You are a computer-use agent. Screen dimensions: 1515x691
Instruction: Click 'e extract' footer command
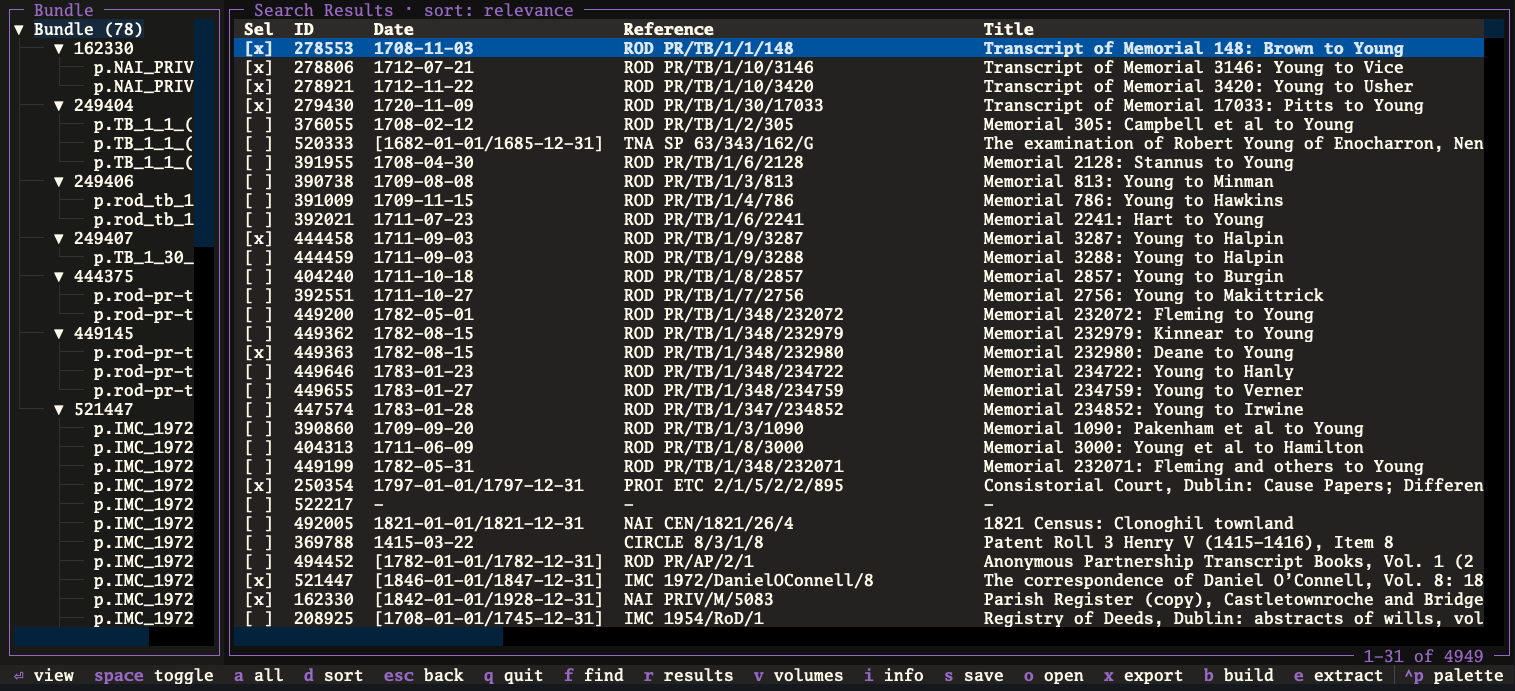click(1339, 675)
